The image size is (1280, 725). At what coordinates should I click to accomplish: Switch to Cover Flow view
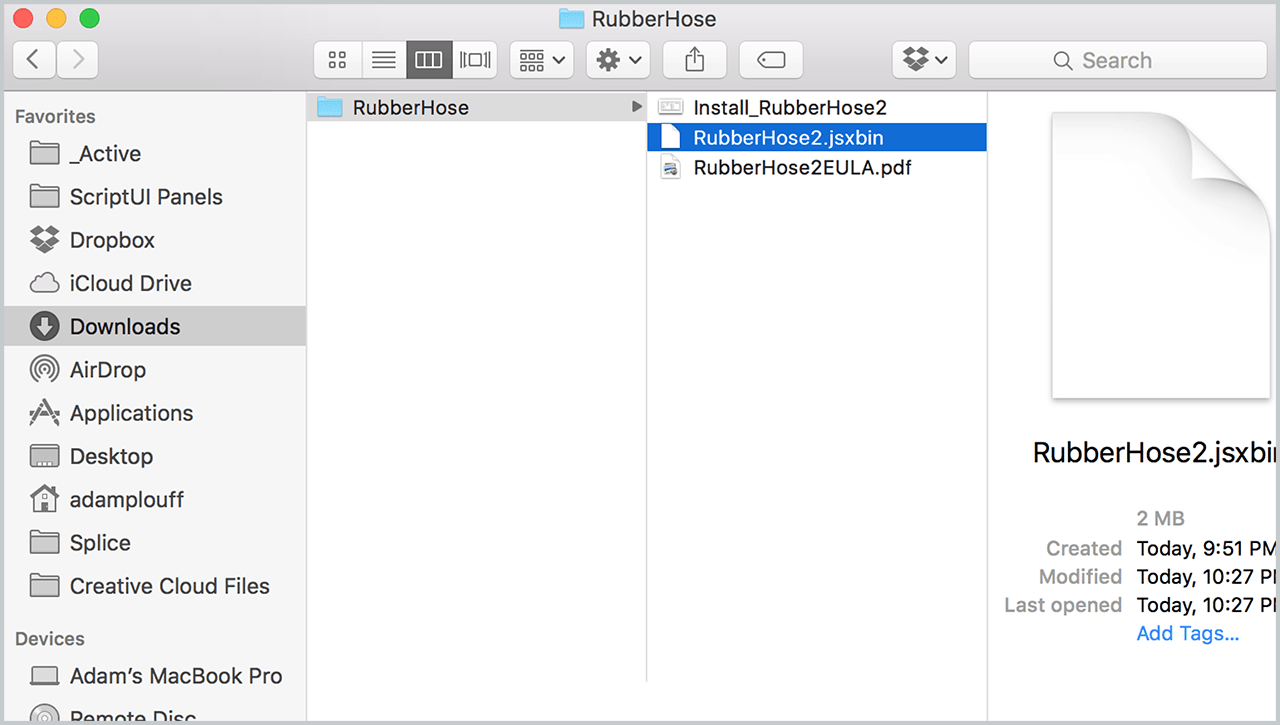475,60
